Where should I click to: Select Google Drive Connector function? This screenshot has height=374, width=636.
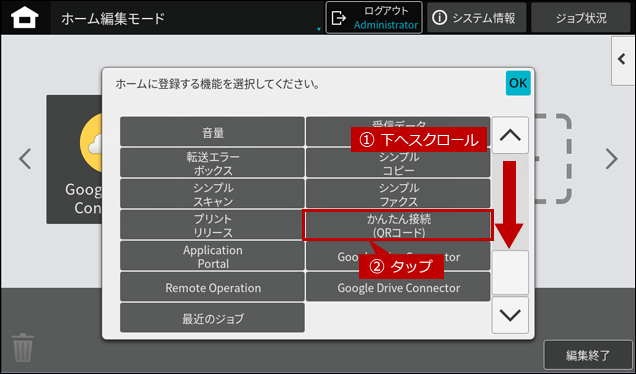(x=398, y=286)
